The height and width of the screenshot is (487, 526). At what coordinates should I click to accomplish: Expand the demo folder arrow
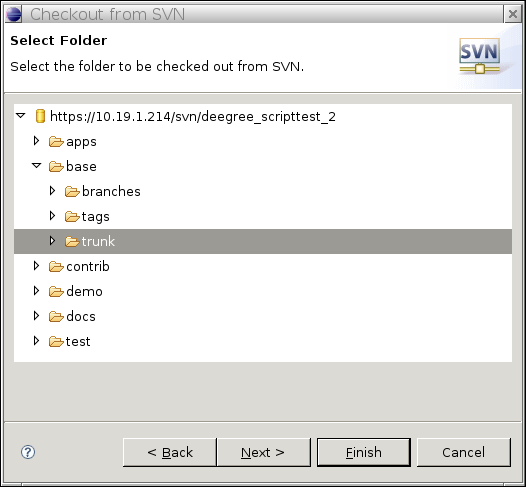[x=36, y=290]
